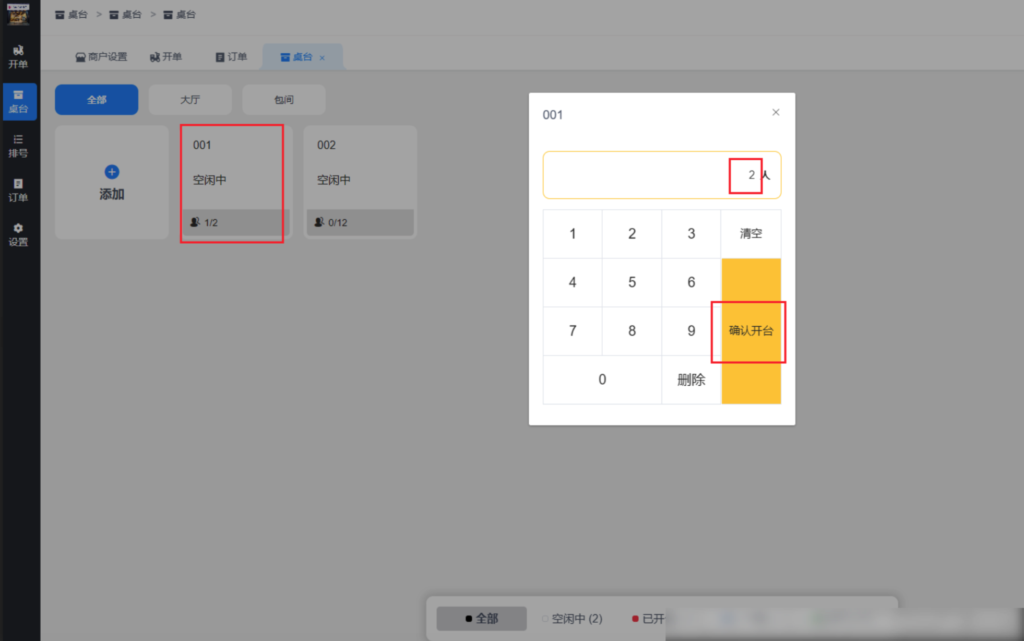Close the 001 dialog with the x

pos(776,112)
